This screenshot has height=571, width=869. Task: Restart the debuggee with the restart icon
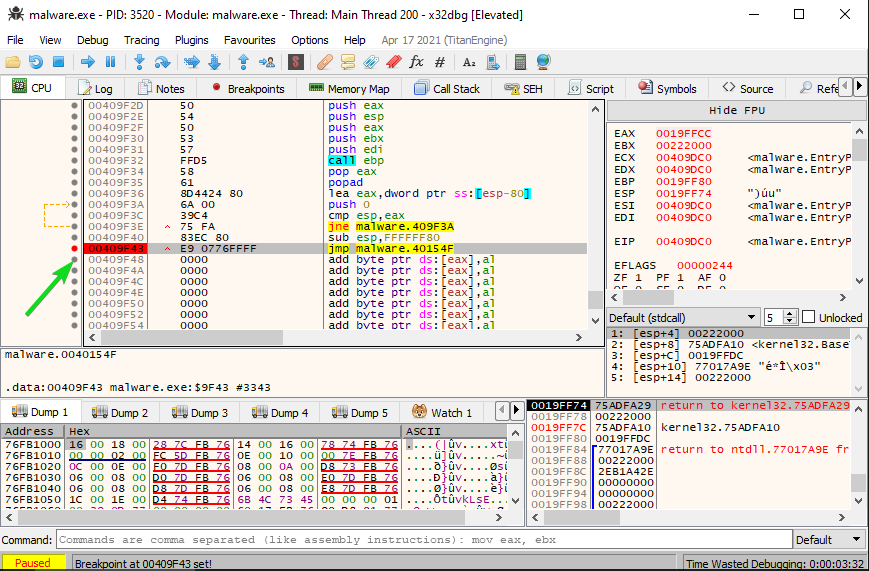36,62
